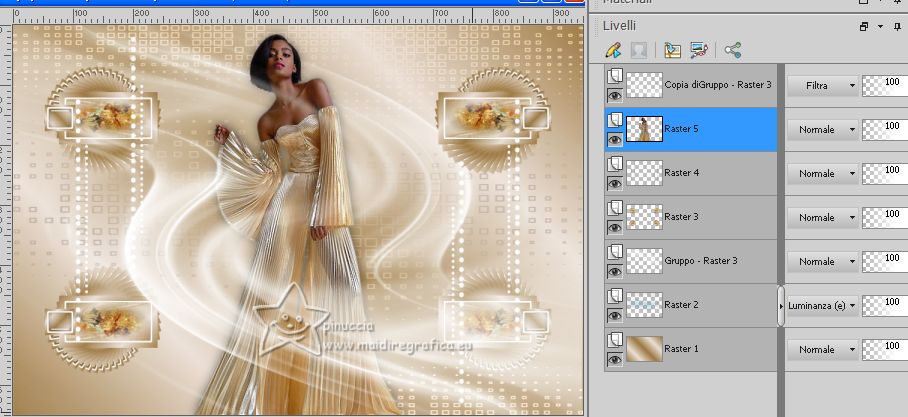Click the share-shaped link icon in Livelli toolbar
The height and width of the screenshot is (417, 908).
tap(733, 50)
